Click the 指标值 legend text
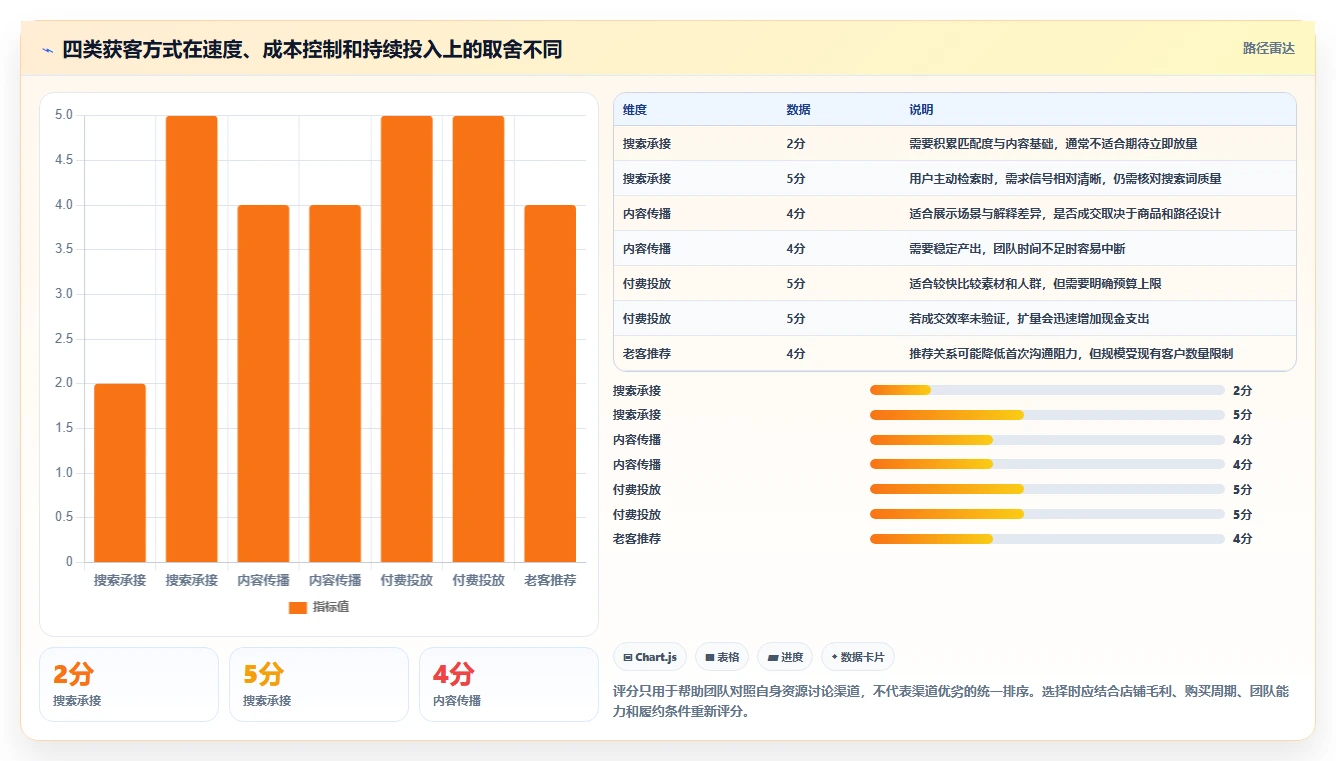Viewport: 1336px width, 761px height. (x=331, y=607)
